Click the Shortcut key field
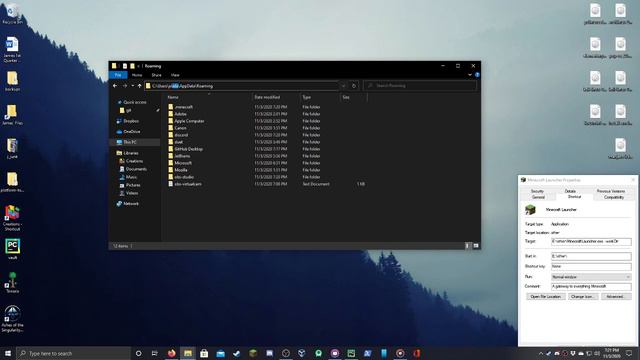The image size is (640, 360). tap(591, 267)
